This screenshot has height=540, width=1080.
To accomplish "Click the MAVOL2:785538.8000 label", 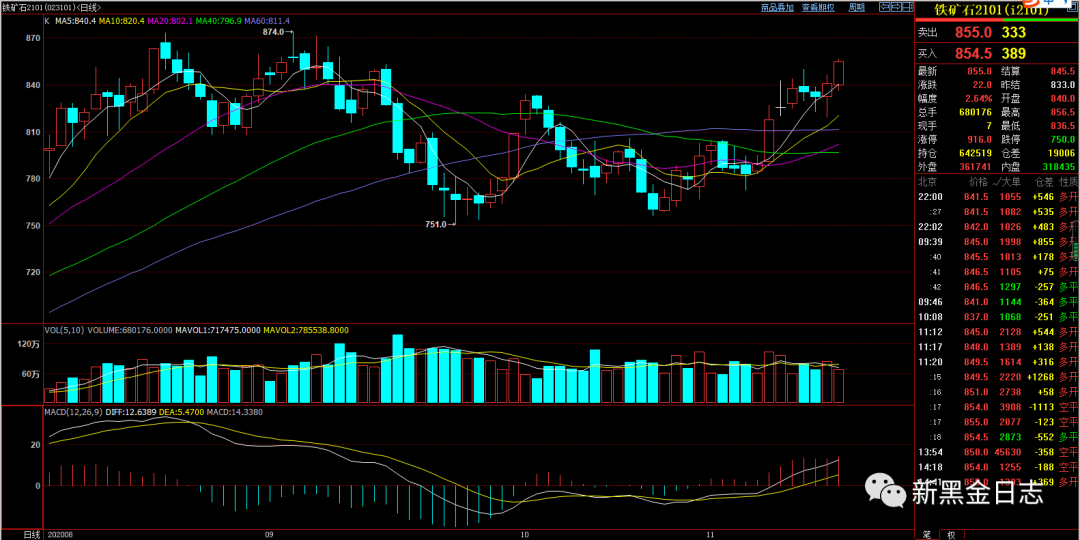I will coord(306,330).
